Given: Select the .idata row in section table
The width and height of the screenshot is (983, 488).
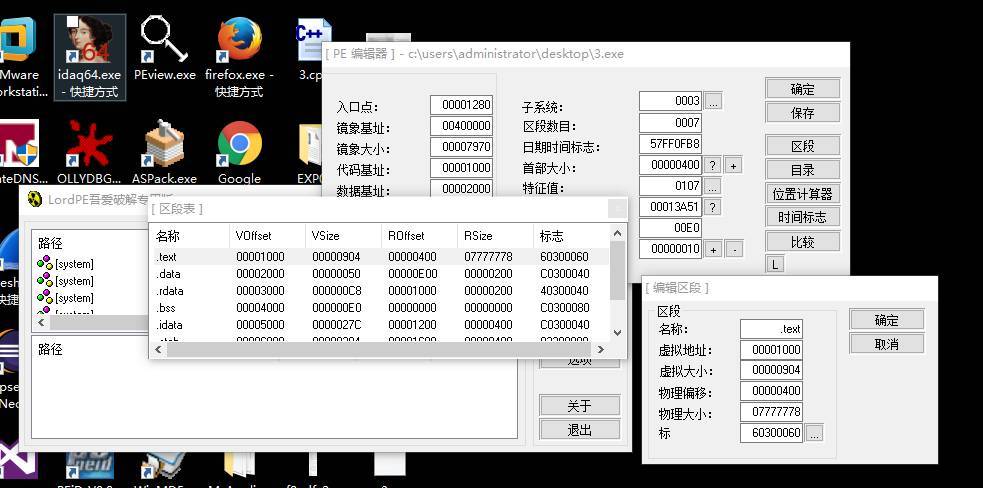Looking at the screenshot, I should (x=380, y=324).
